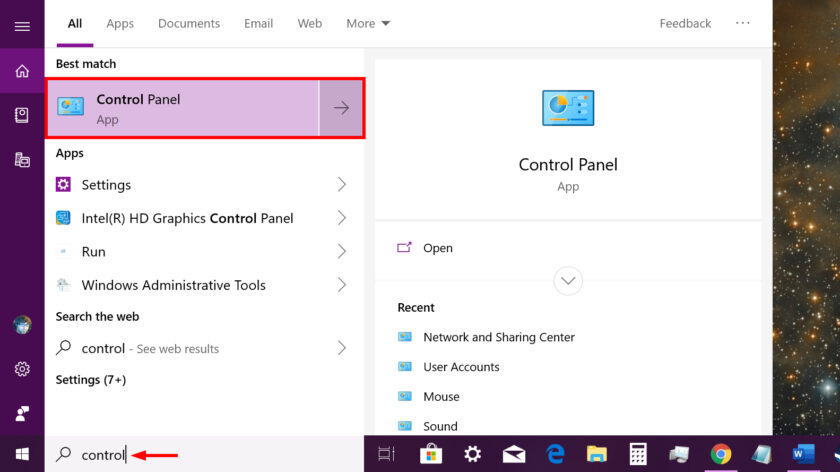Open recent Network and Sharing Center
Screen dimensions: 840x472
[x=499, y=337]
